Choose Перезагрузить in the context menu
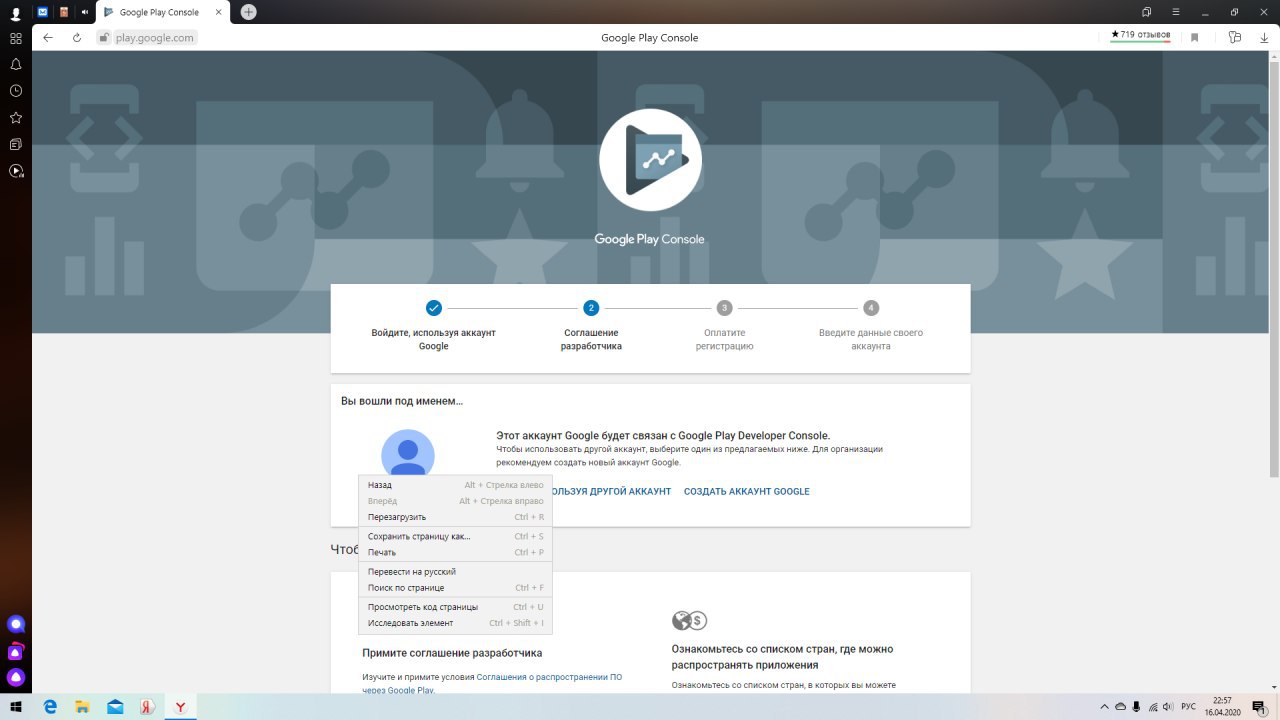Viewport: 1280px width, 720px height. (x=455, y=517)
